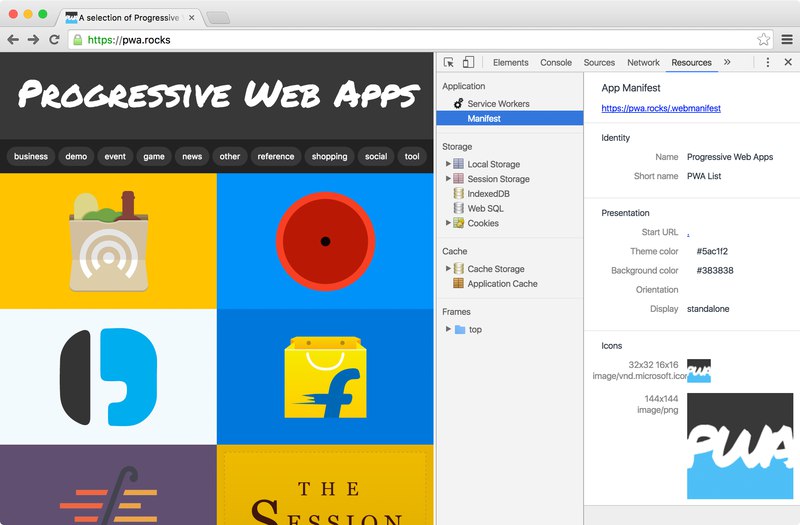Click the browser back arrow
The width and height of the screenshot is (800, 525).
point(13,40)
